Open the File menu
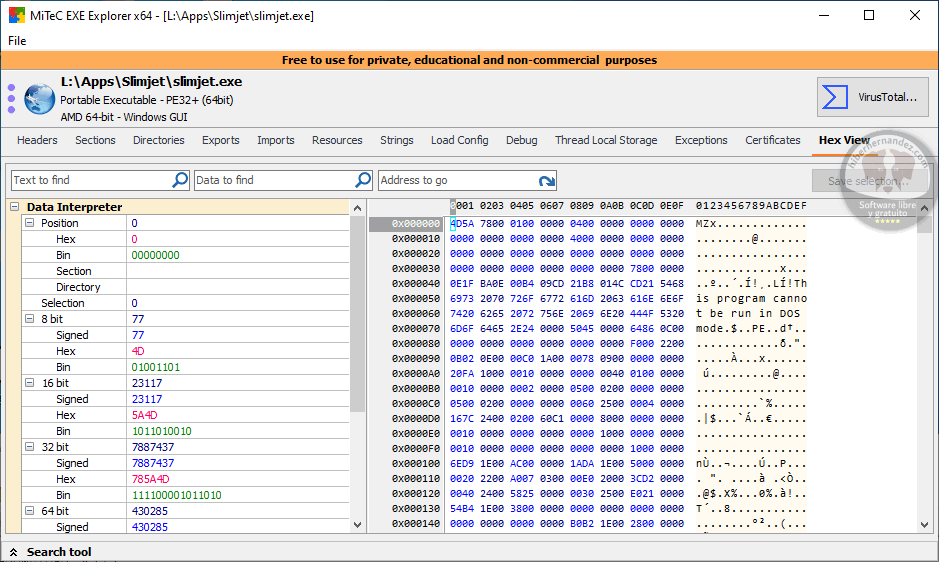939x562 pixels. point(17,41)
